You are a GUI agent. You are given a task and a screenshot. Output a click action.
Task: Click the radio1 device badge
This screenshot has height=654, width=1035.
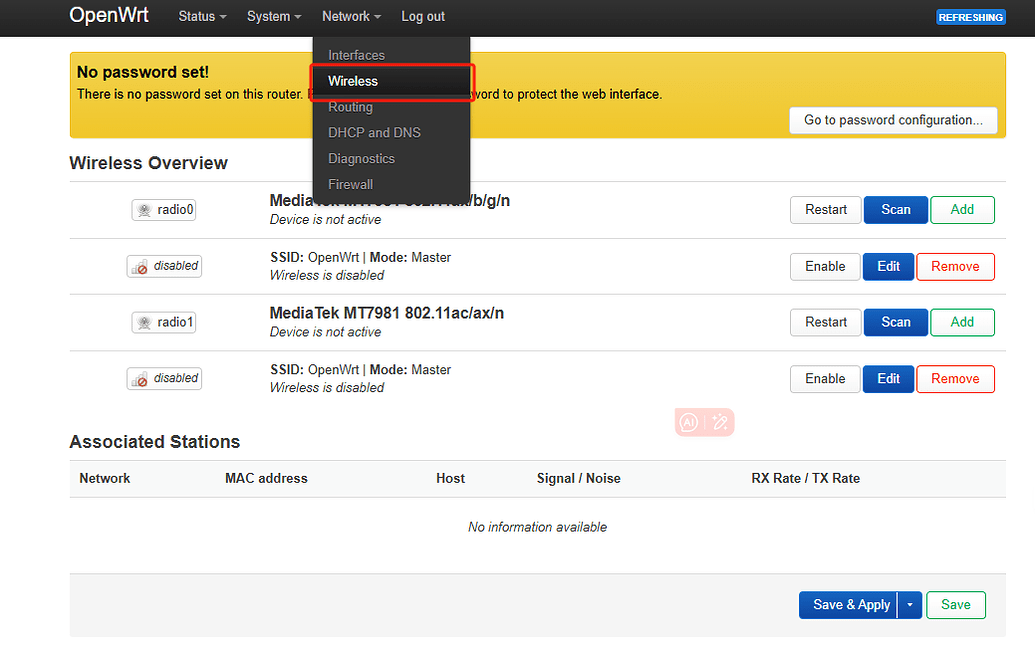coord(164,322)
